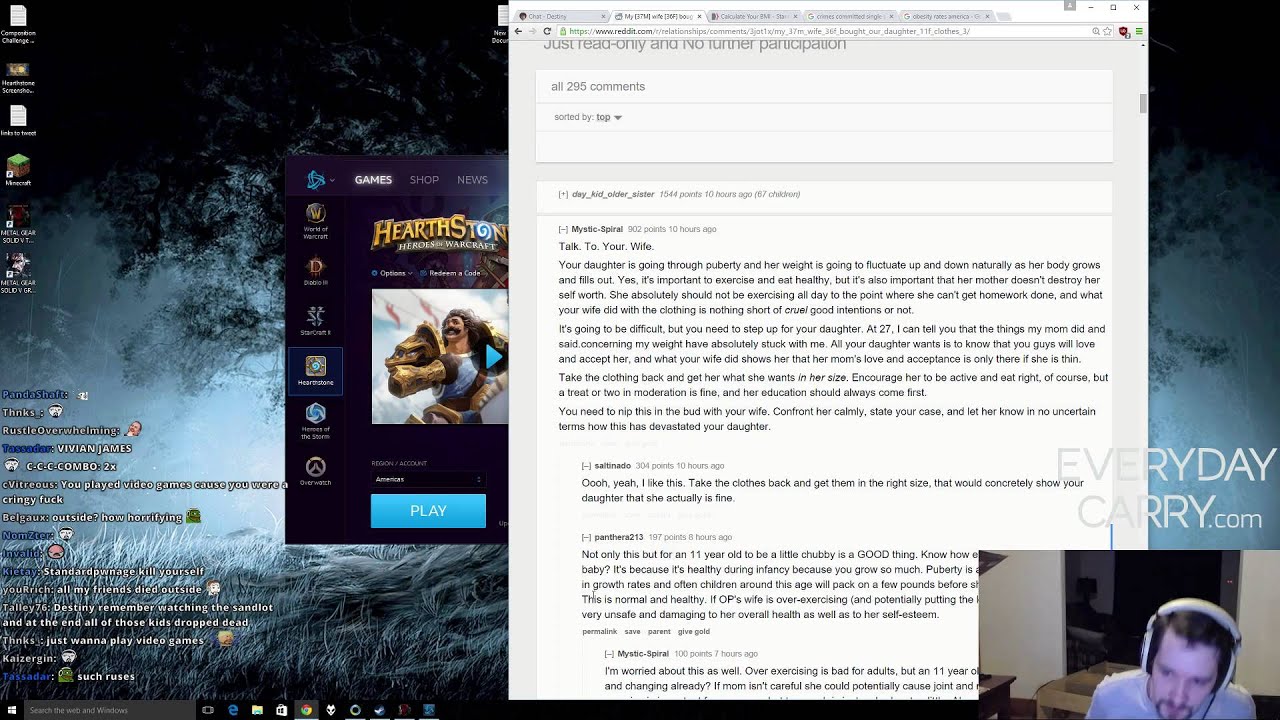The width and height of the screenshot is (1280, 720).
Task: Open Hearthstone Screenshot desktop icon
Action: tap(17, 77)
